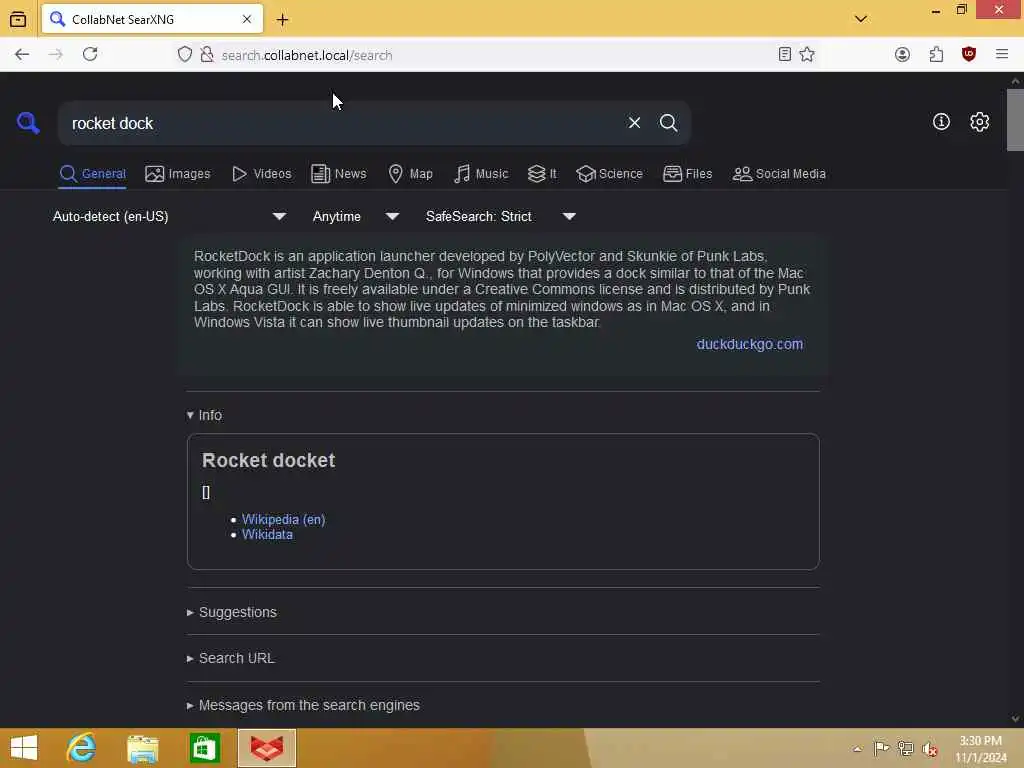
Task: Reload the current page
Action: 90,54
